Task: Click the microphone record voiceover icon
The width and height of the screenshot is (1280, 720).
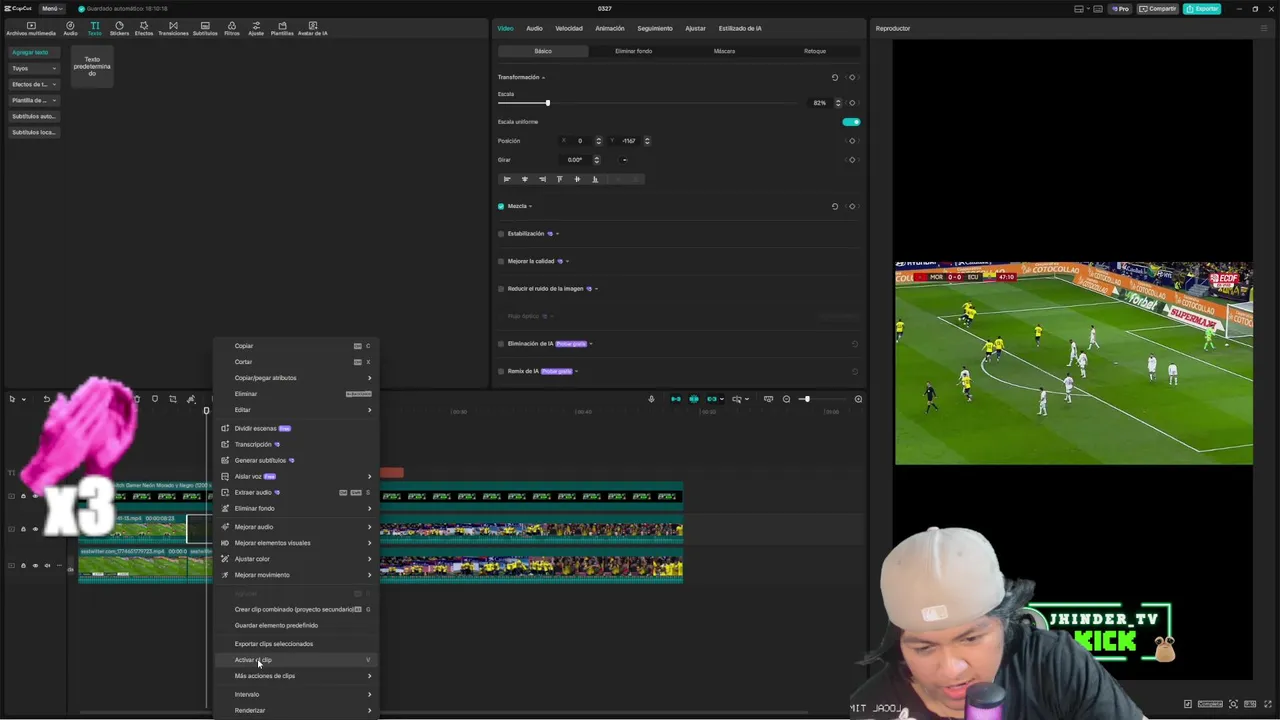Action: (651, 399)
